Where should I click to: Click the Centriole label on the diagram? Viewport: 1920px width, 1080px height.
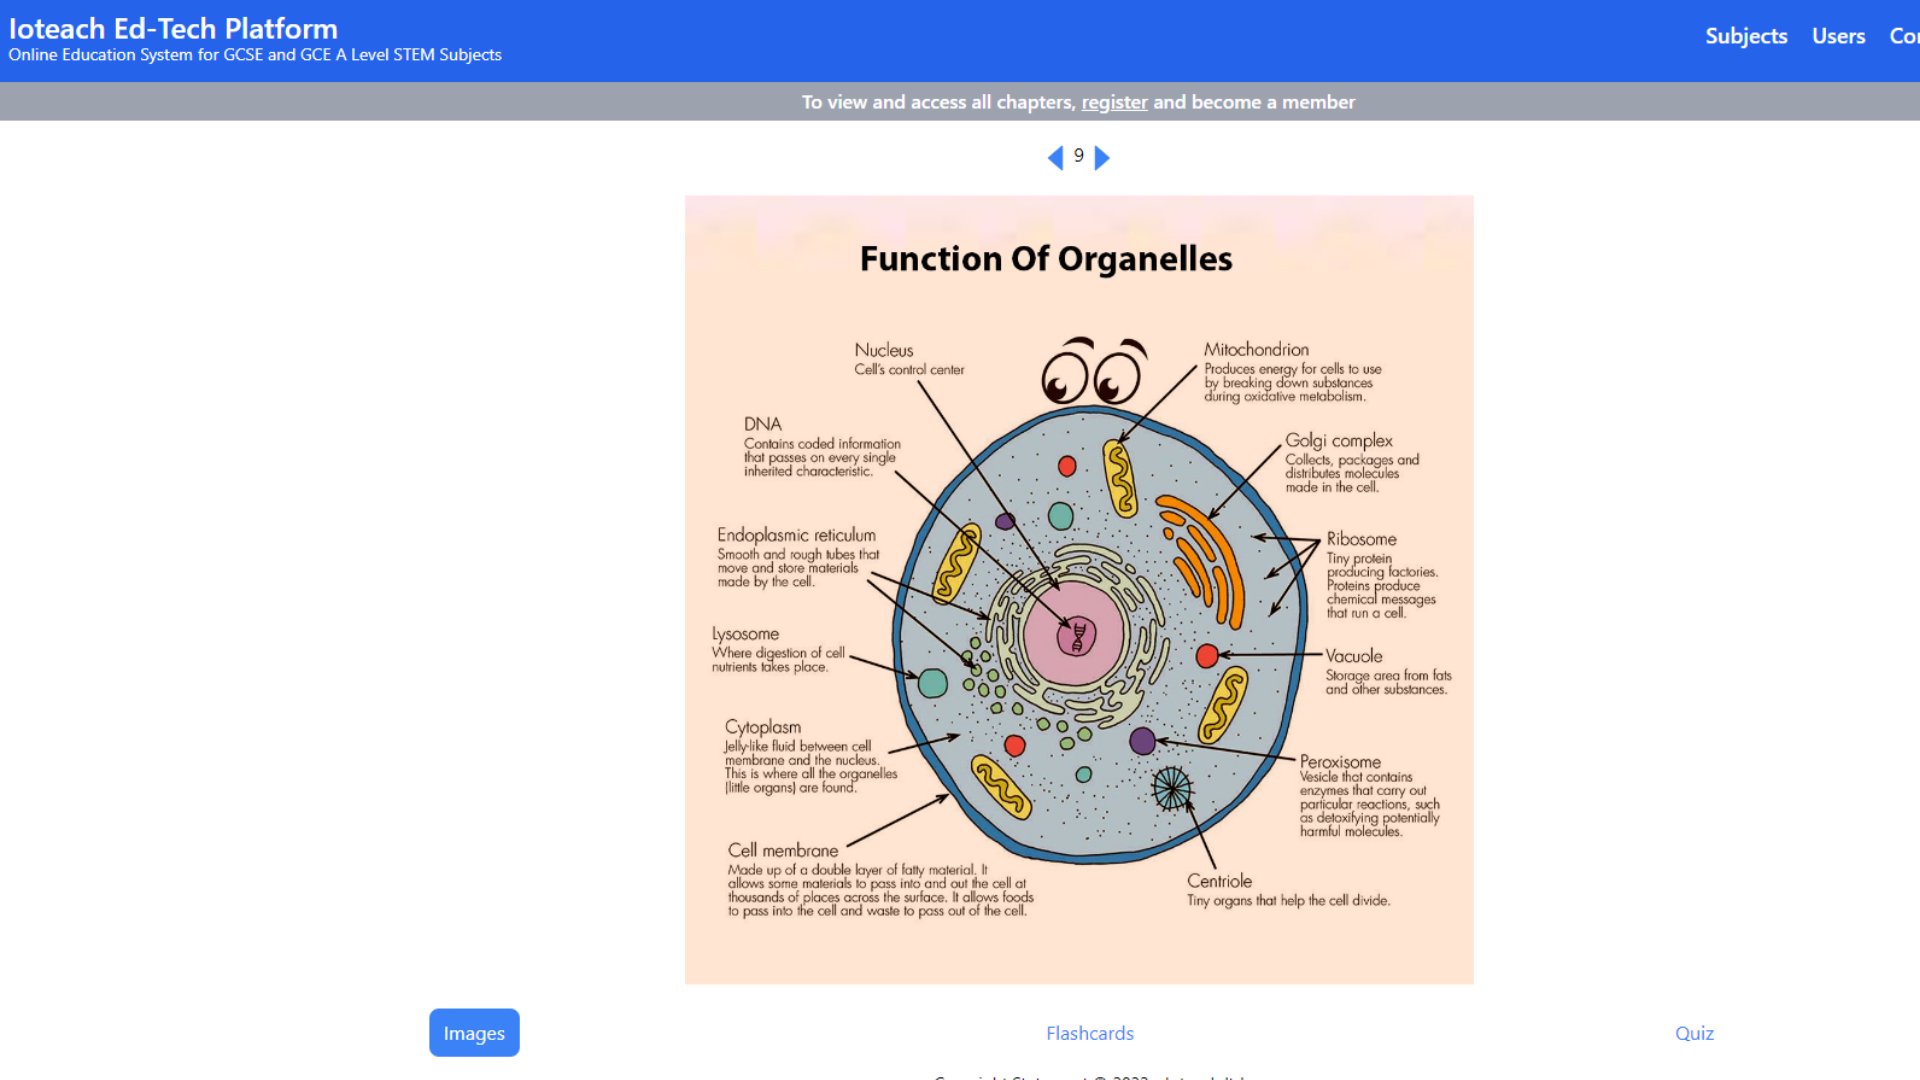[x=1219, y=881]
